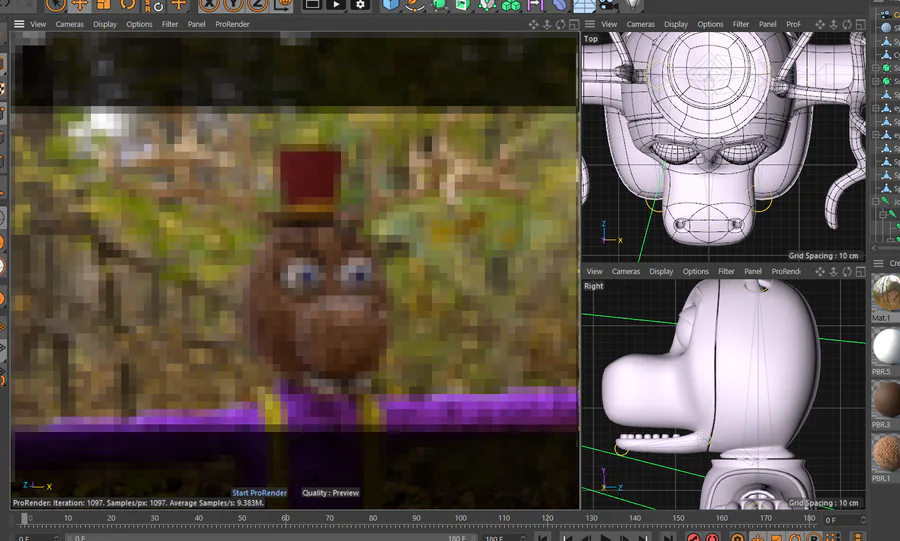Maximize the ProRender viewport panel
The height and width of the screenshot is (541, 900).
click(573, 24)
